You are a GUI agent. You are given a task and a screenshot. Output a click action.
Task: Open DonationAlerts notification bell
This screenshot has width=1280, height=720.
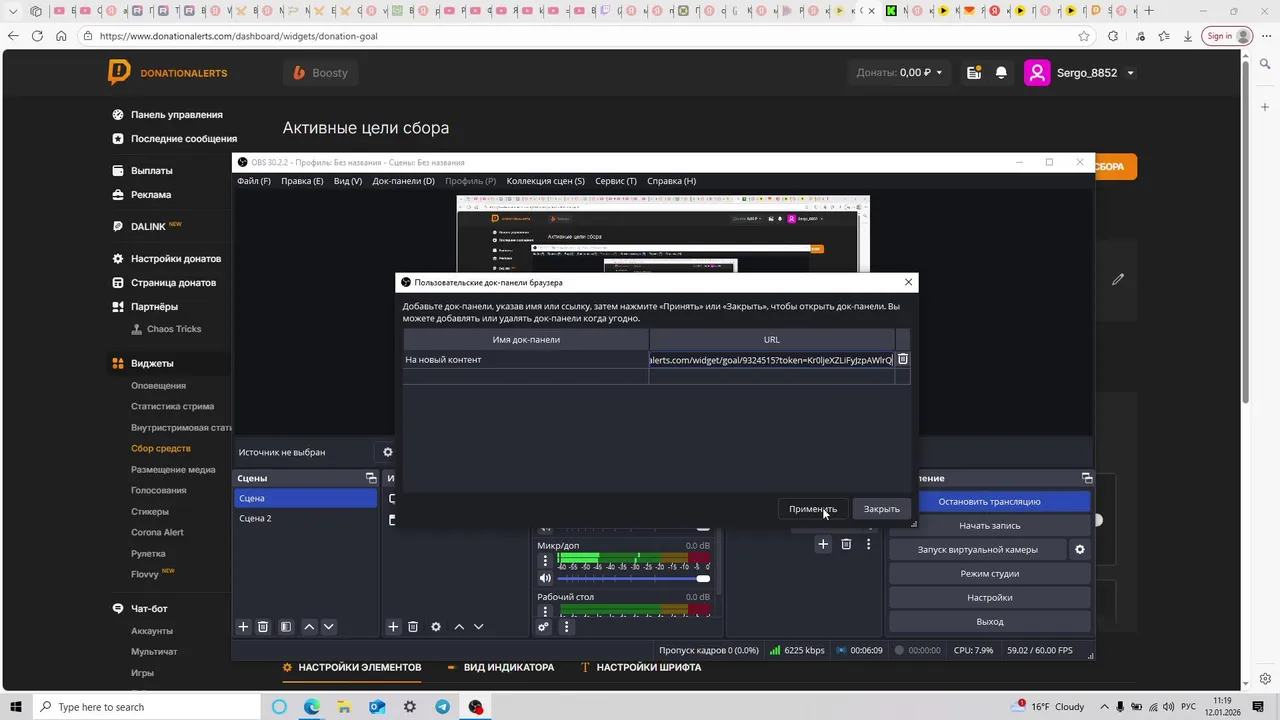[1001, 73]
